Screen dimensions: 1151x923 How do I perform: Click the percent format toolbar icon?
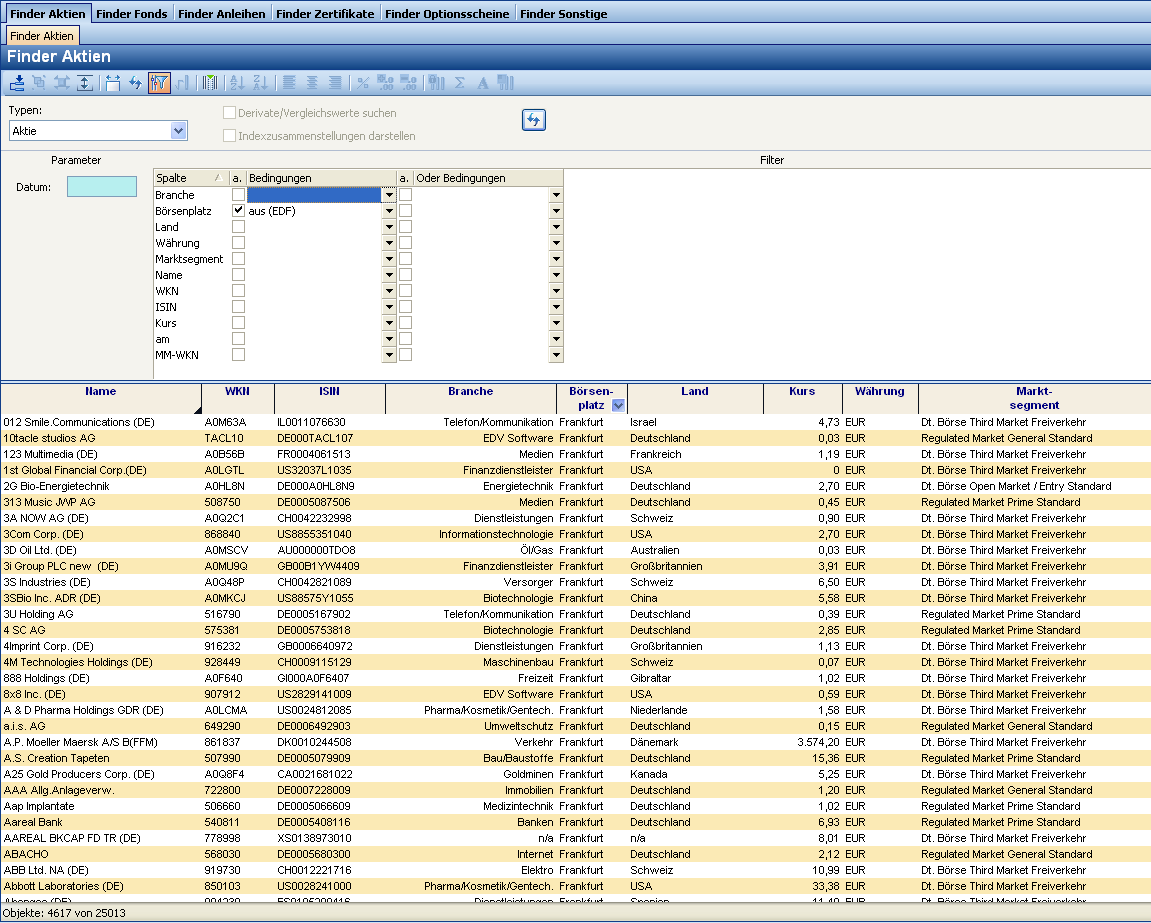(363, 83)
